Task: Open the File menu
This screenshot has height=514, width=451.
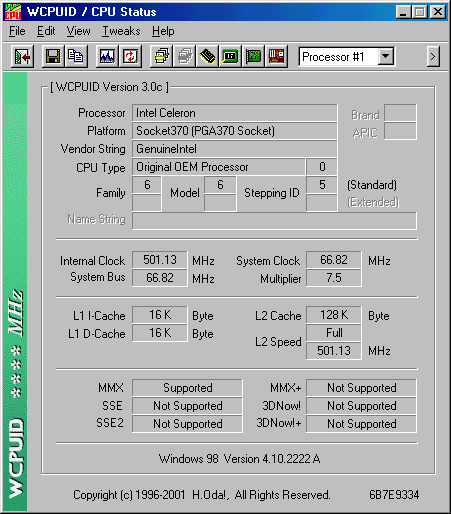Action: pos(17,31)
